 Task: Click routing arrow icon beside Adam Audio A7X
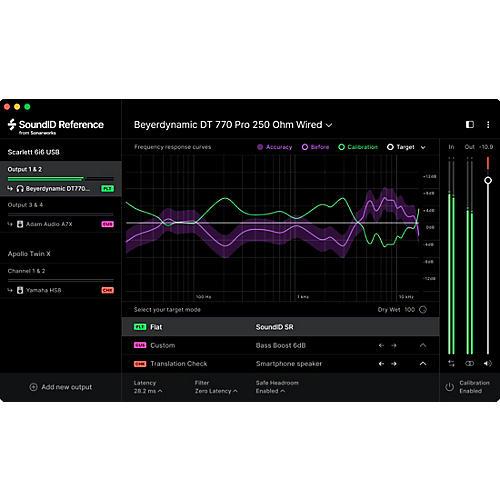tap(10, 224)
